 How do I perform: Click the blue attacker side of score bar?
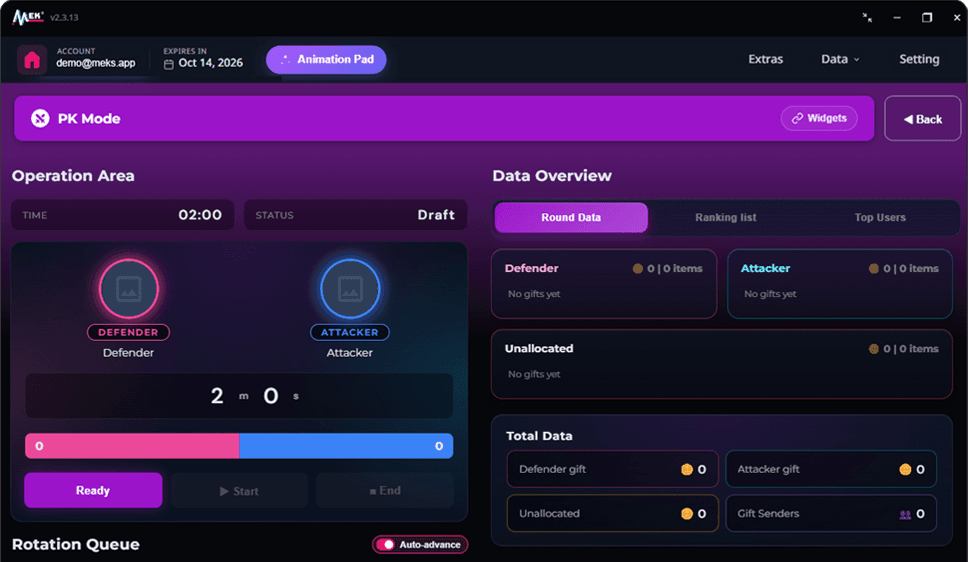coord(346,446)
